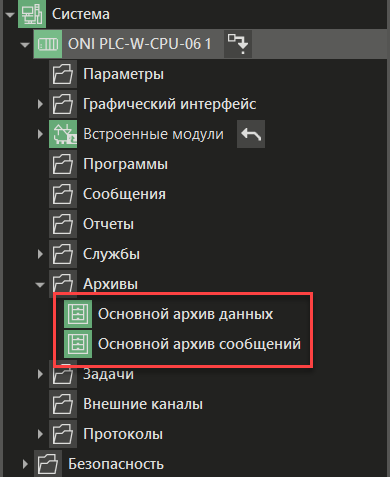
Task: Click the Основной архив сообщений archive icon
Action: point(78,344)
